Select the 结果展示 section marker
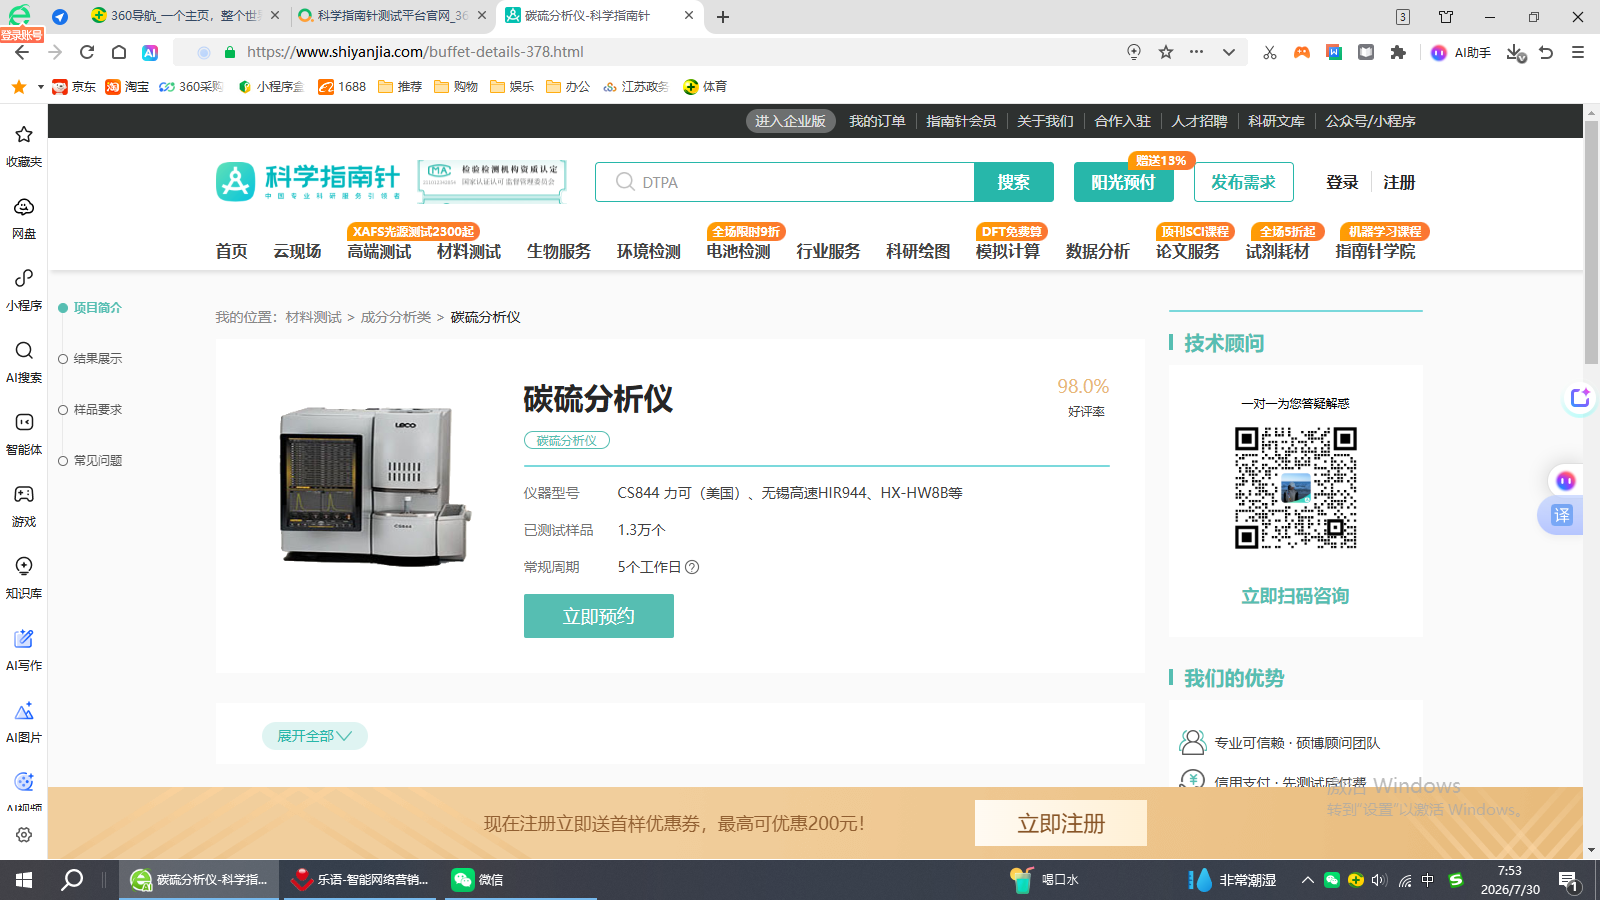Image resolution: width=1600 pixels, height=900 pixels. tap(90, 359)
